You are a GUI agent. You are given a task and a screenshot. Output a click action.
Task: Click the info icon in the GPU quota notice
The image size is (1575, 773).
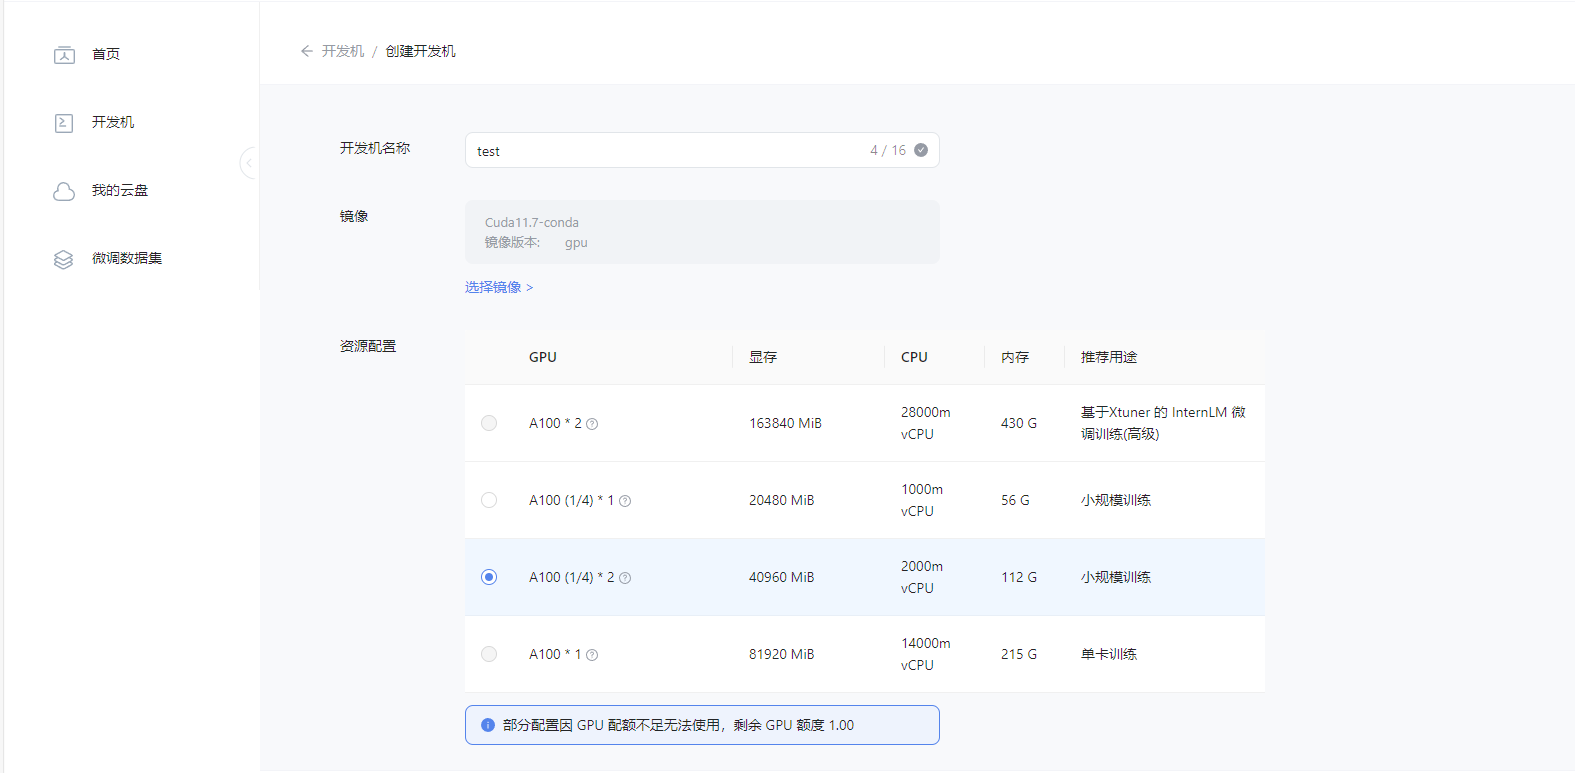(488, 725)
